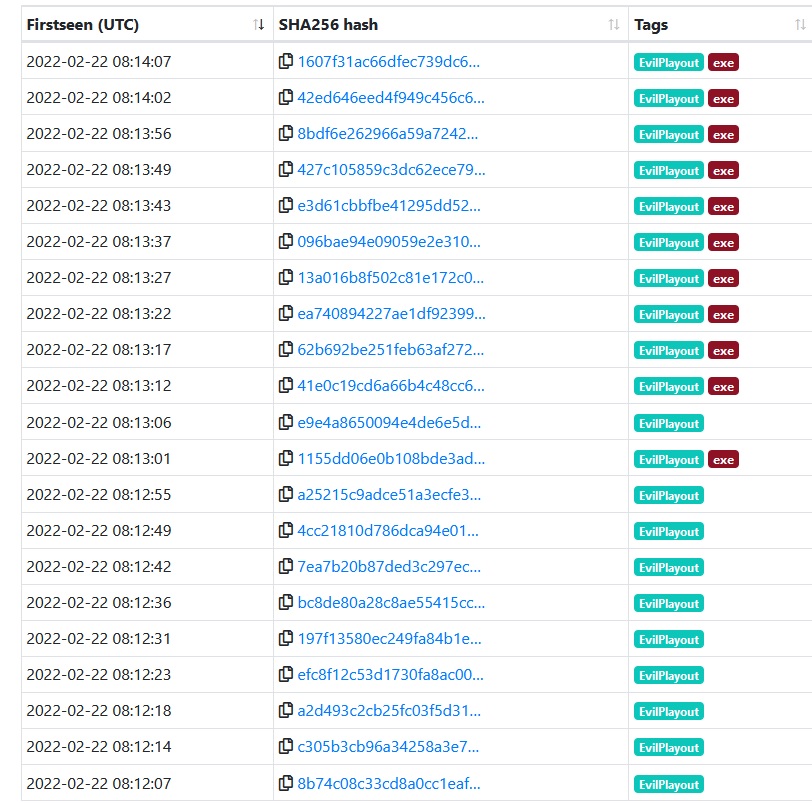Open hash link 427c105859c3dc62ece79...
812x803 pixels.
391,170
